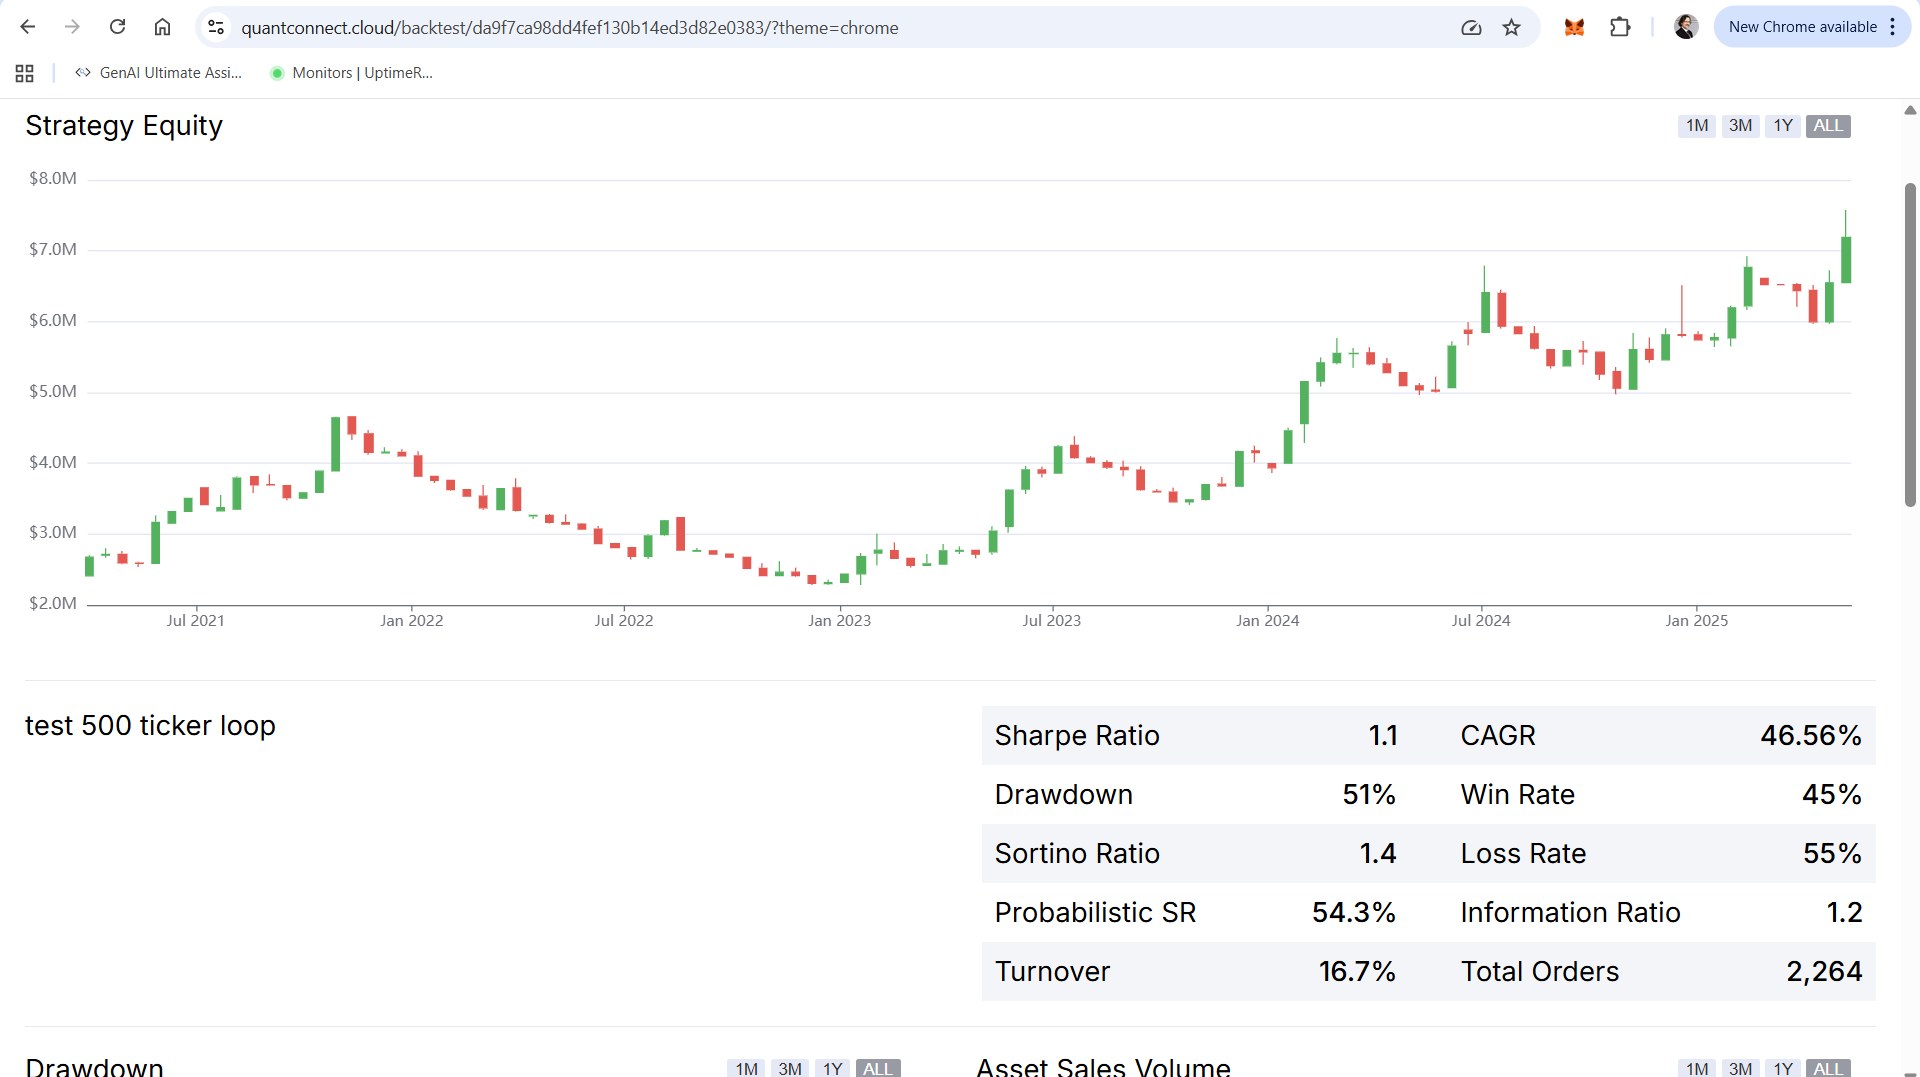
Task: Click the Sharpe Ratio value 1.1
Action: tap(1383, 736)
